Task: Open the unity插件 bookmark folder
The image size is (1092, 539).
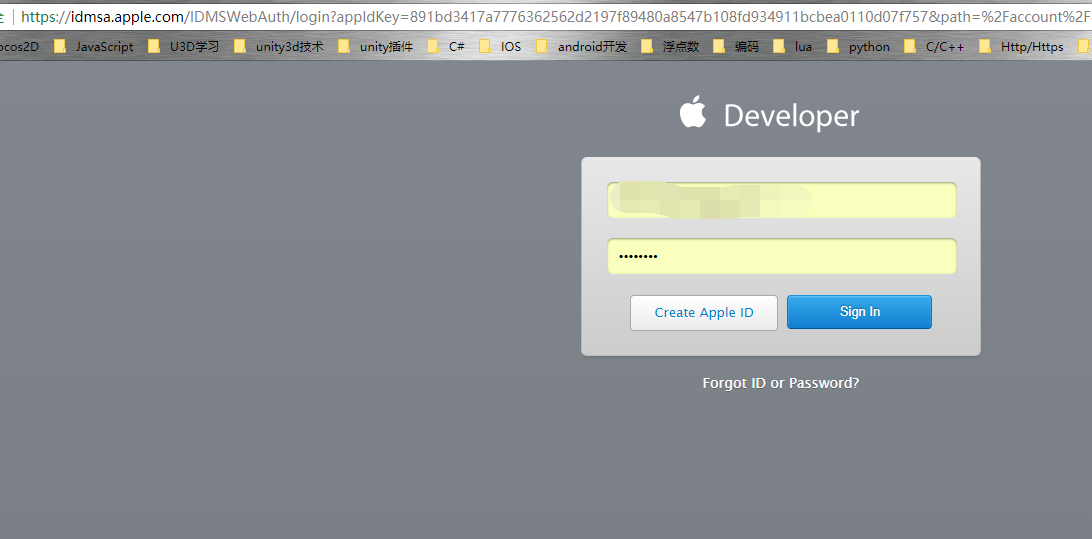Action: [376, 47]
